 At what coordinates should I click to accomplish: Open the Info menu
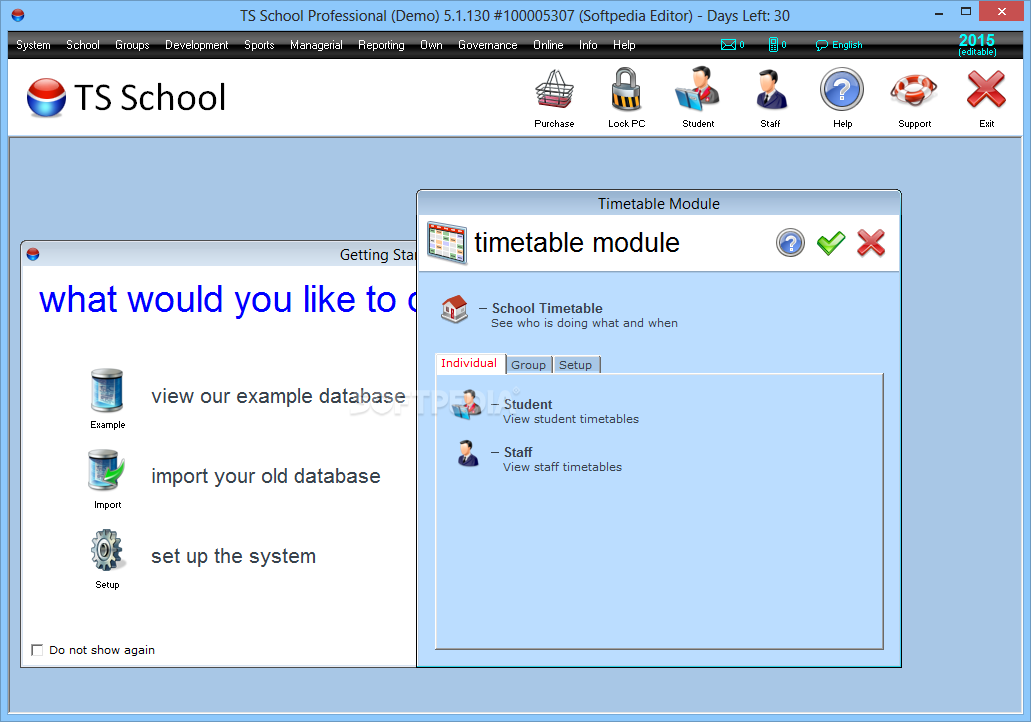point(588,45)
